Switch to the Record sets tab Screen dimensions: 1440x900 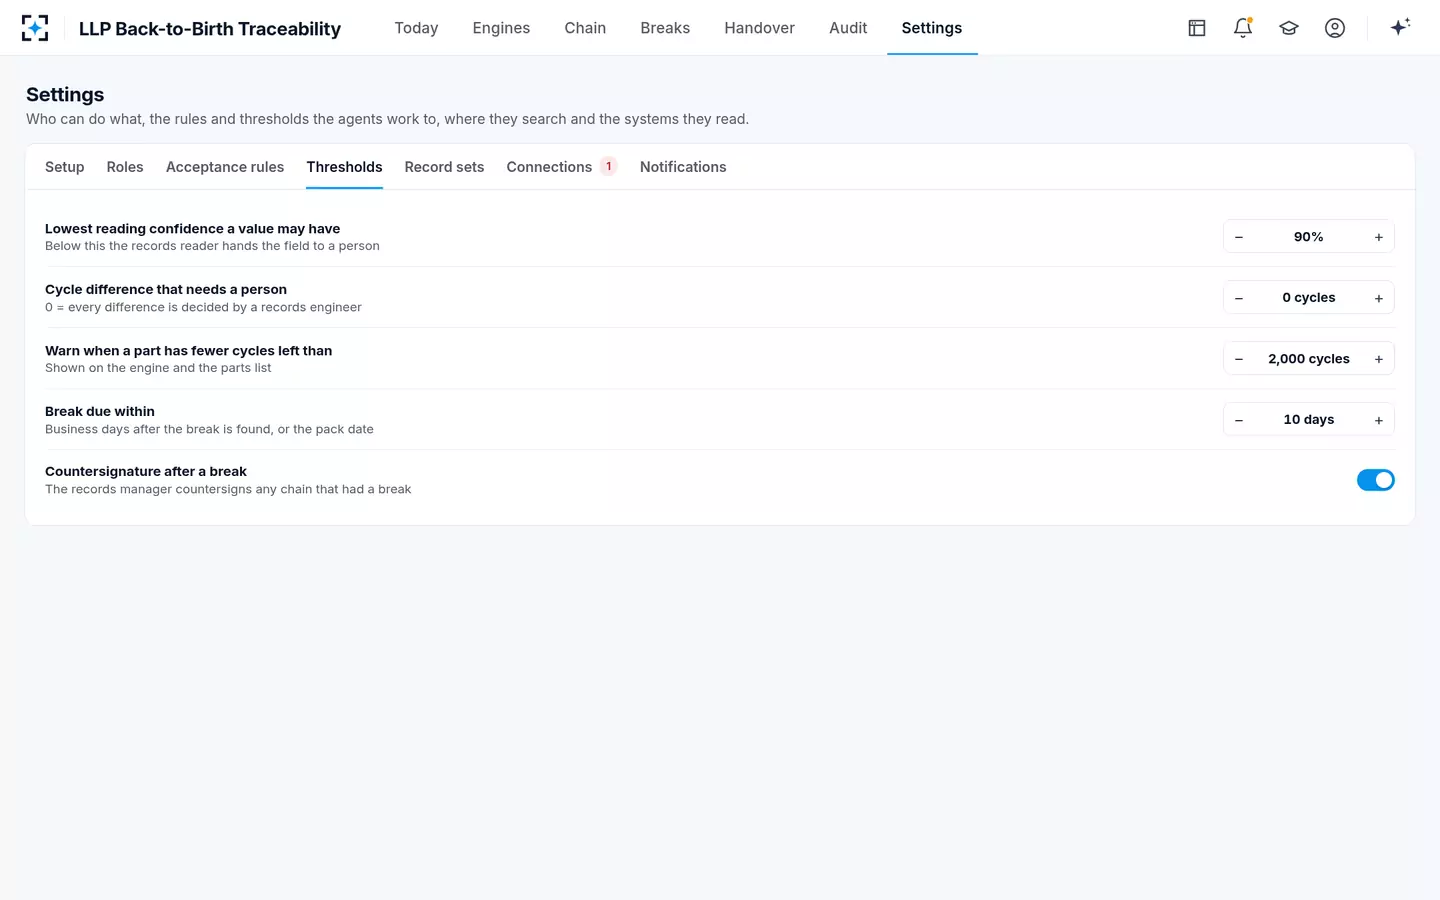[x=444, y=167]
